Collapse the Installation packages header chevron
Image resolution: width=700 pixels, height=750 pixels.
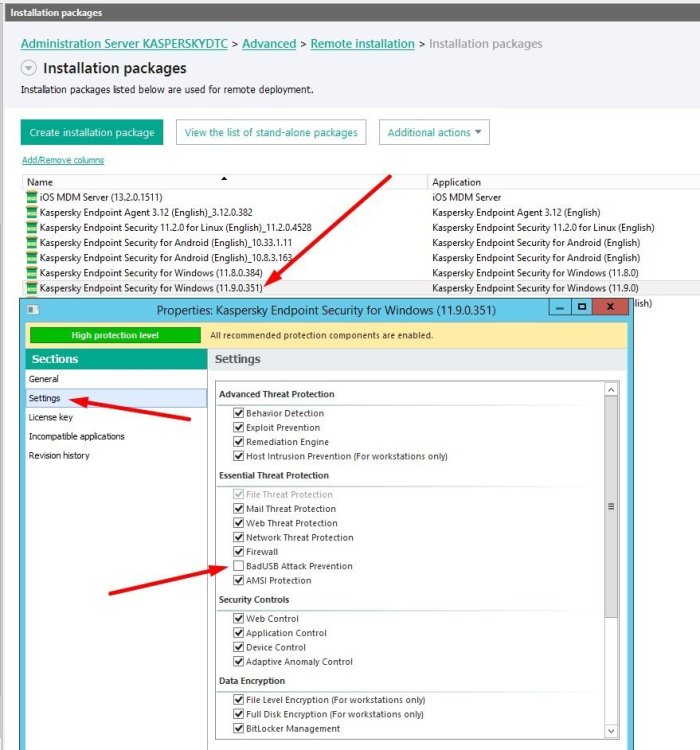tap(29, 68)
